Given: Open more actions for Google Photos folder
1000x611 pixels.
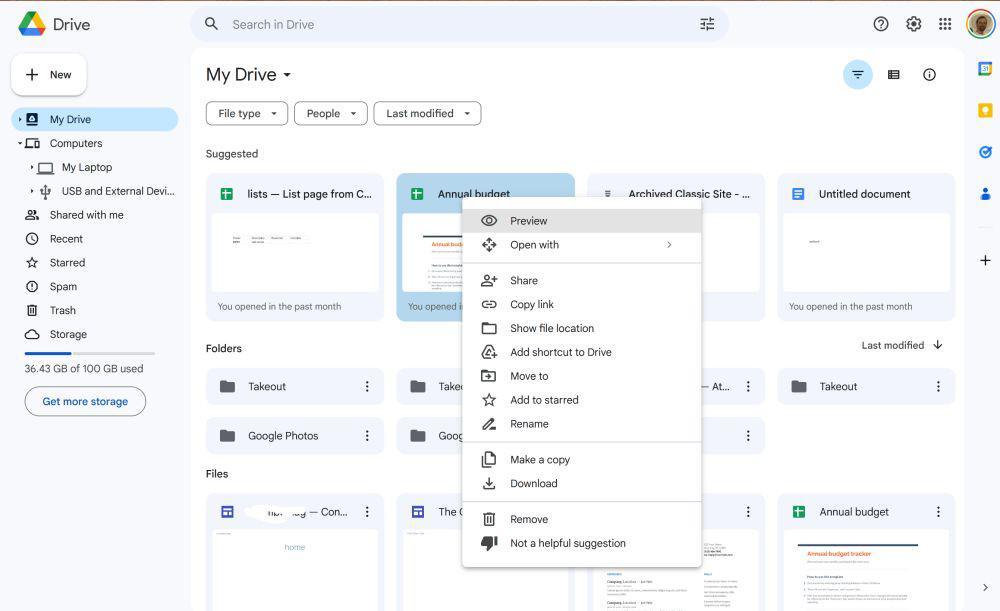Looking at the screenshot, I should click(x=367, y=436).
